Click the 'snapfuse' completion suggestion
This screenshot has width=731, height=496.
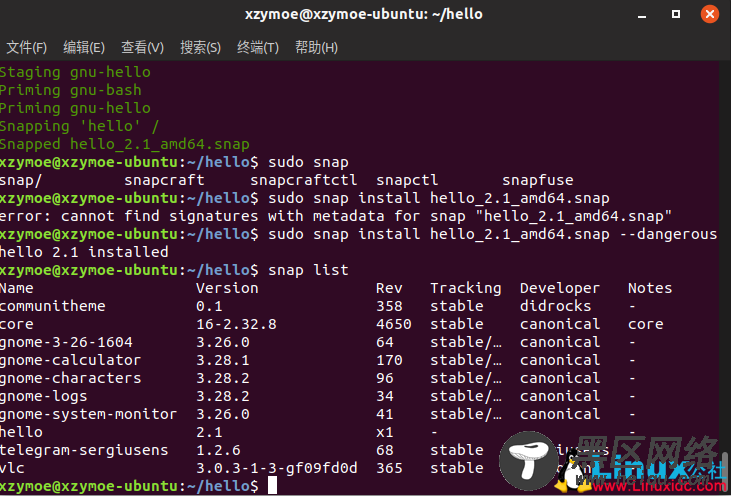[x=538, y=180]
